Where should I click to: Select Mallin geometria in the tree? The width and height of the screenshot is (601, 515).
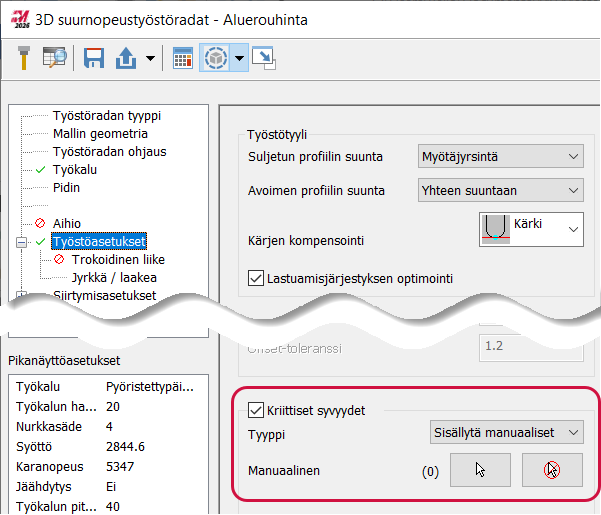[100, 133]
